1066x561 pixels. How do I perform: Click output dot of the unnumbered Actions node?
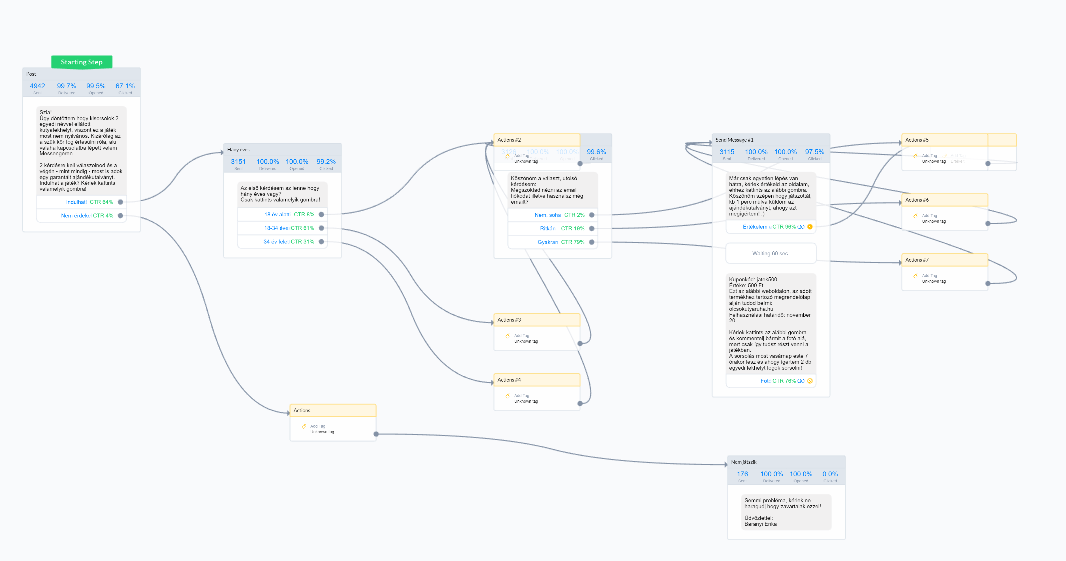(x=376, y=434)
